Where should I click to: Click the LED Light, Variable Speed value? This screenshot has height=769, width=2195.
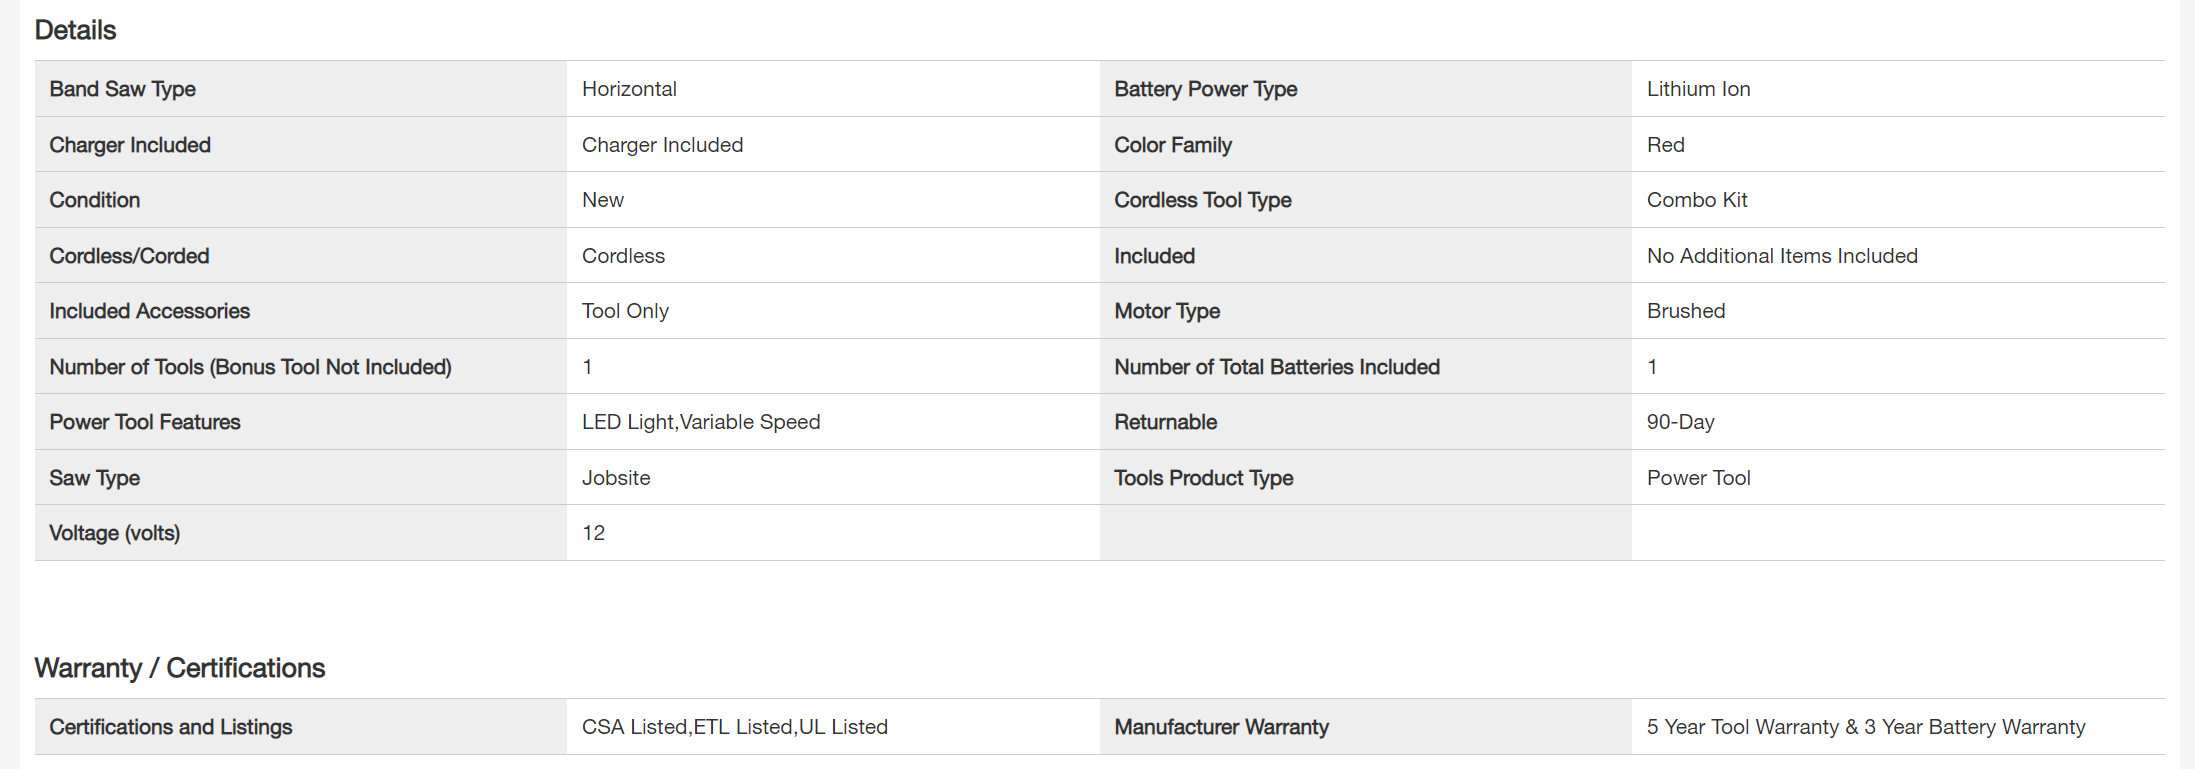(x=701, y=422)
